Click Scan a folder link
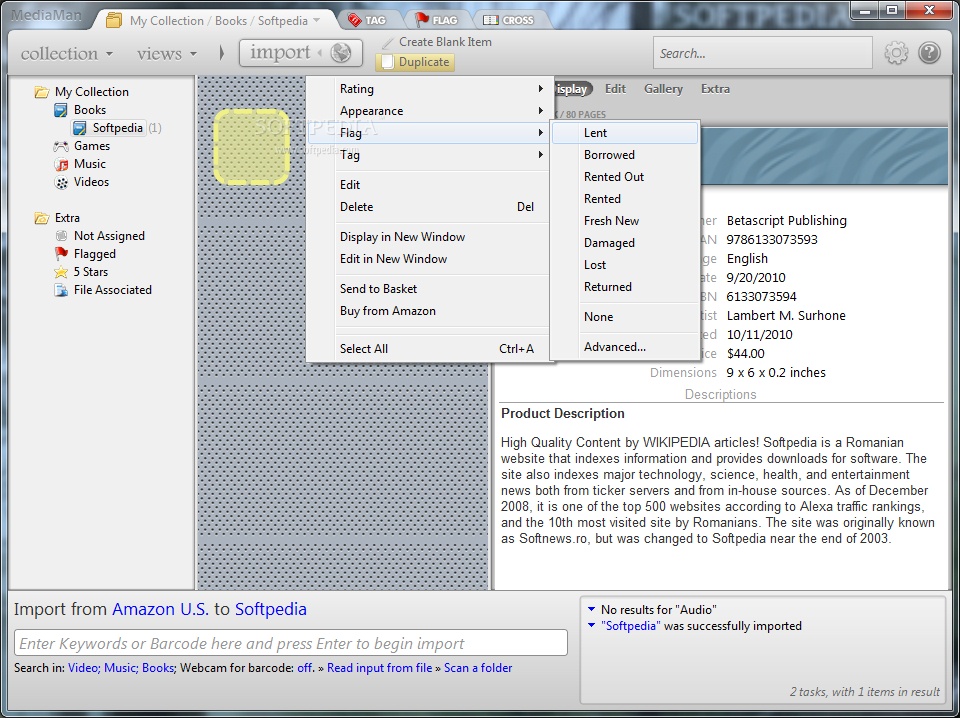 point(478,668)
